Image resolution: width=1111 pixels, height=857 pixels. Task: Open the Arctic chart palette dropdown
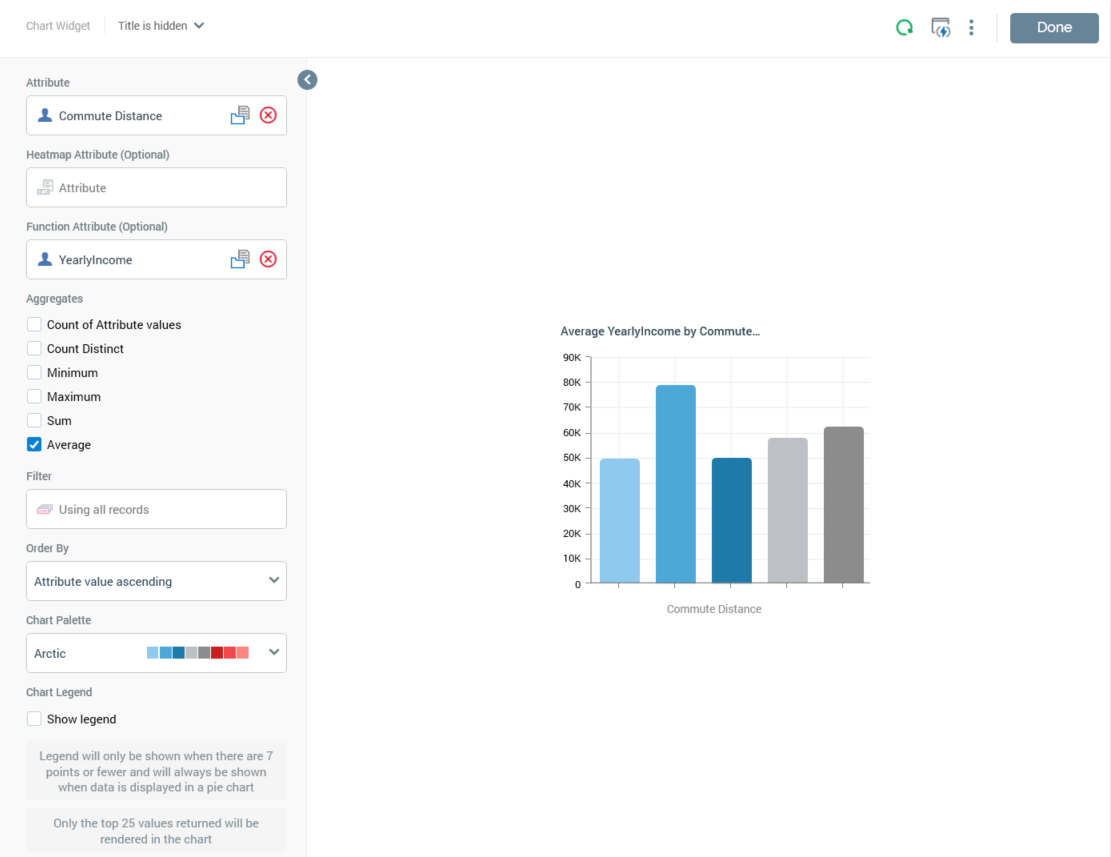[156, 653]
